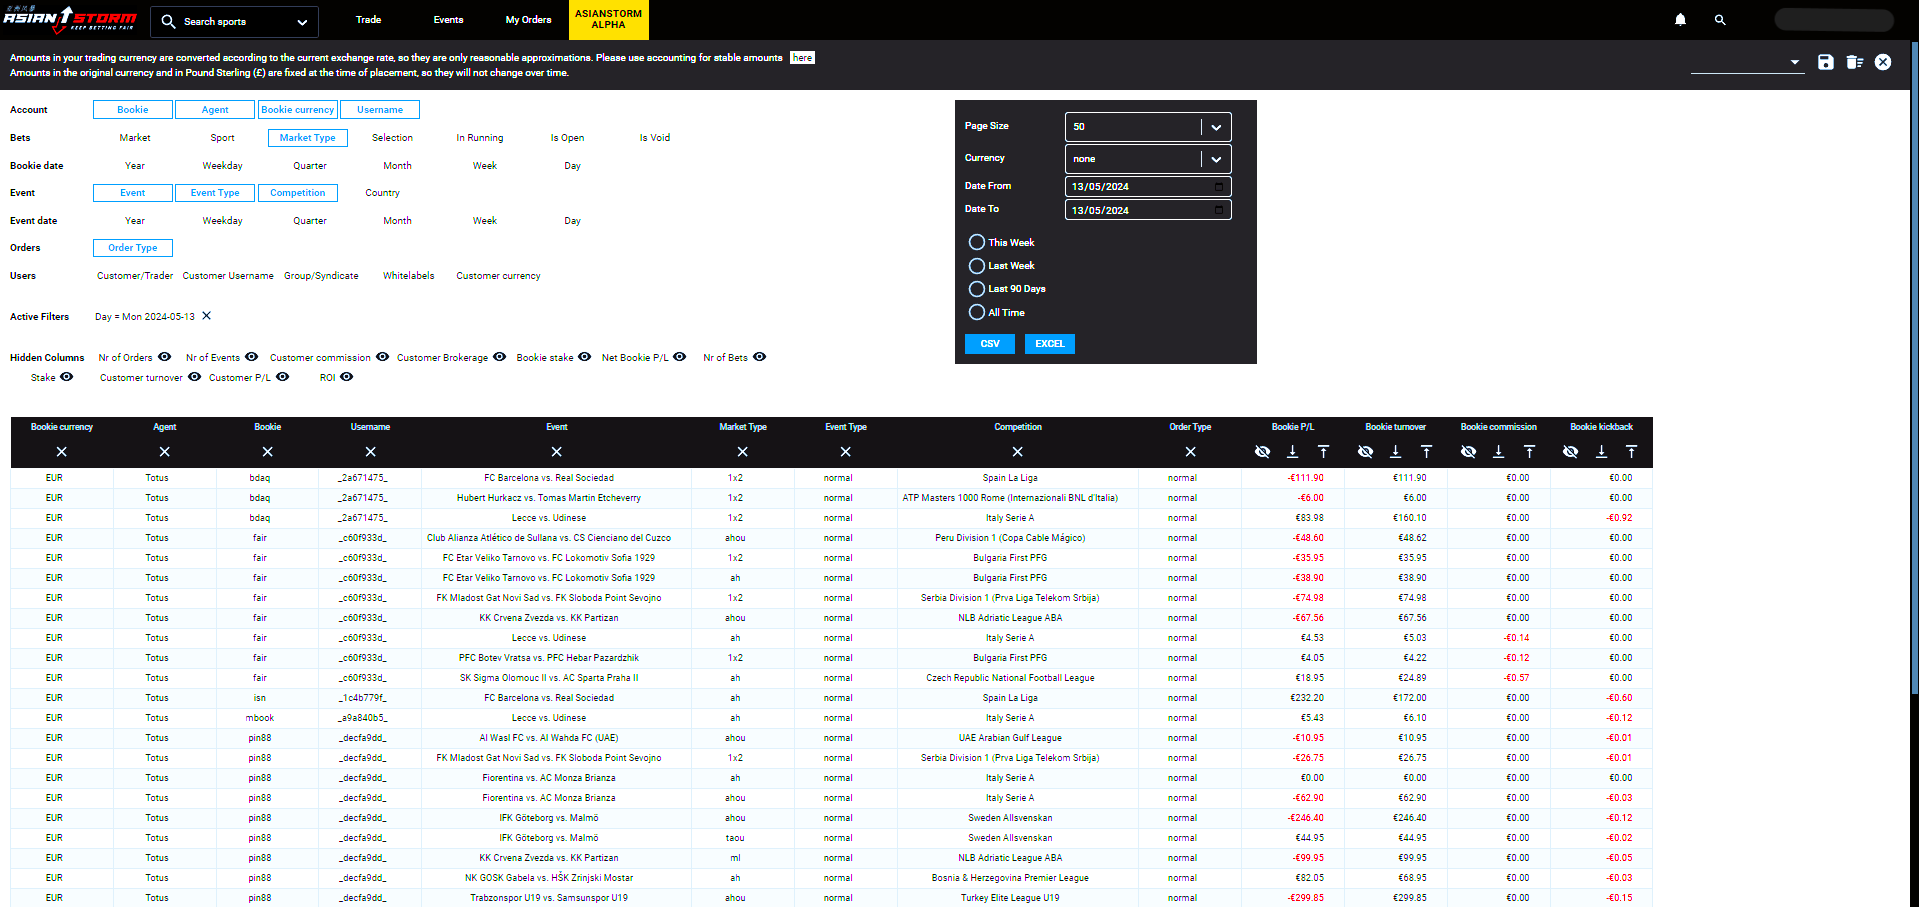Show the hidden ROI column
Image resolution: width=1919 pixels, height=907 pixels.
tap(347, 377)
